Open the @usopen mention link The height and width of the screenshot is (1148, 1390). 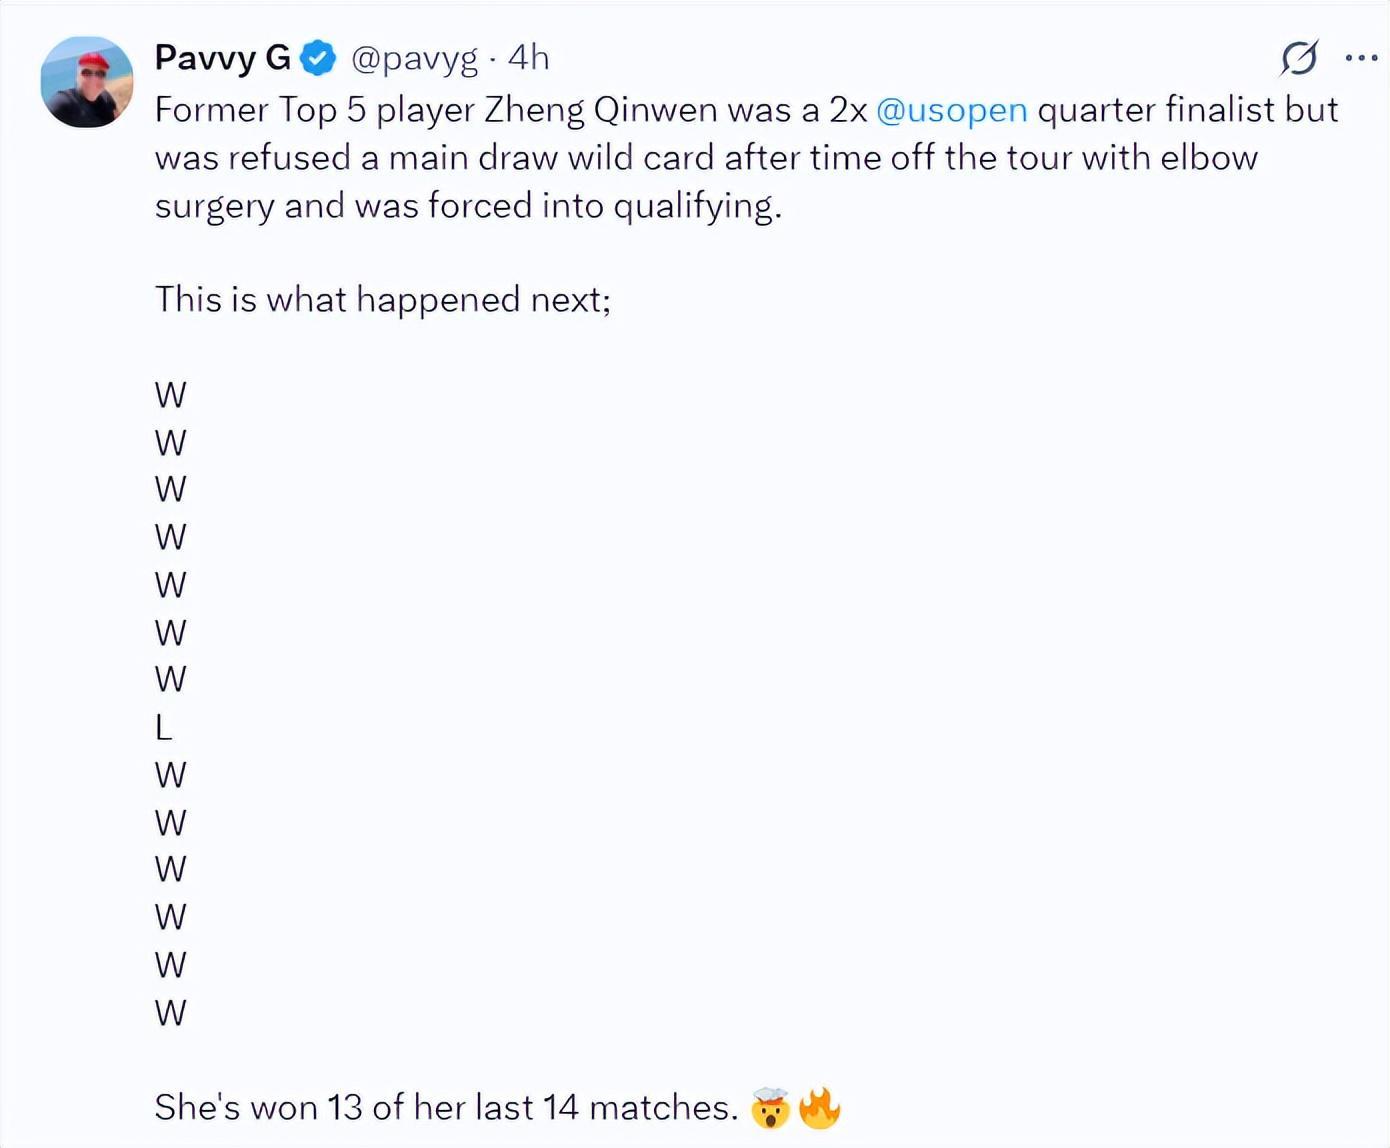point(951,109)
